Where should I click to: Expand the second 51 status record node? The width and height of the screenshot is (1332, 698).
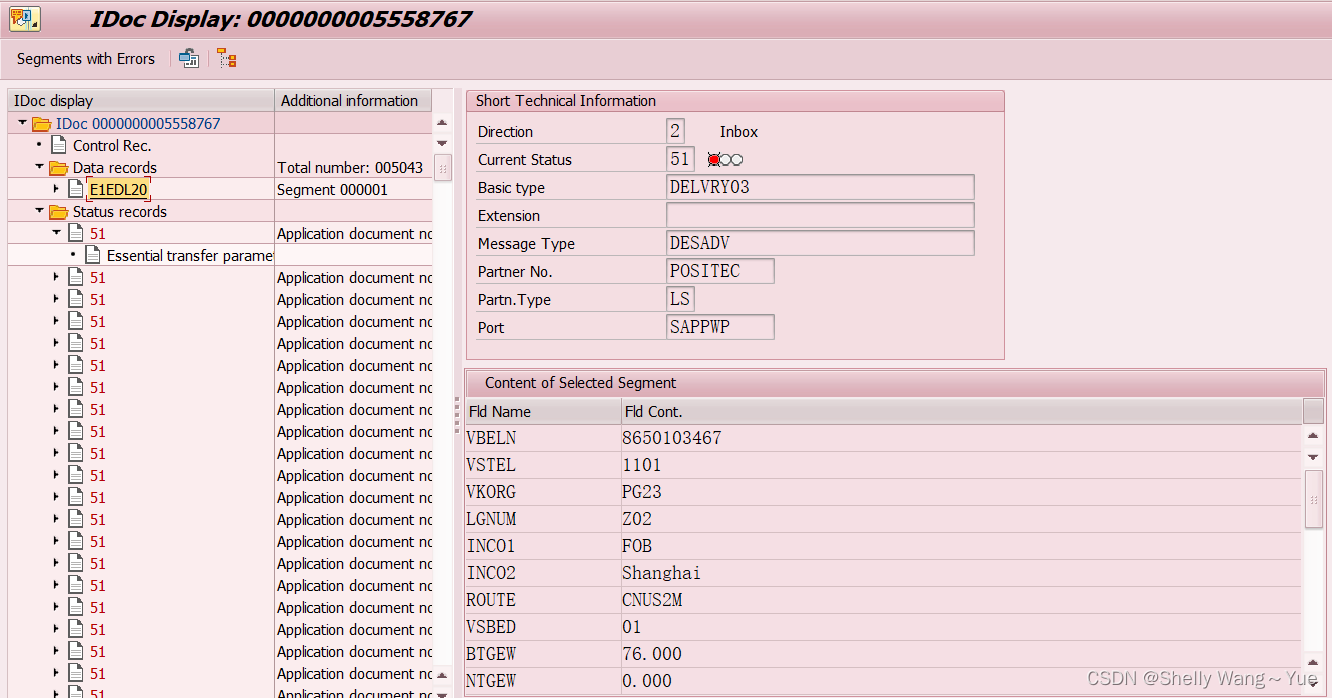pos(57,277)
